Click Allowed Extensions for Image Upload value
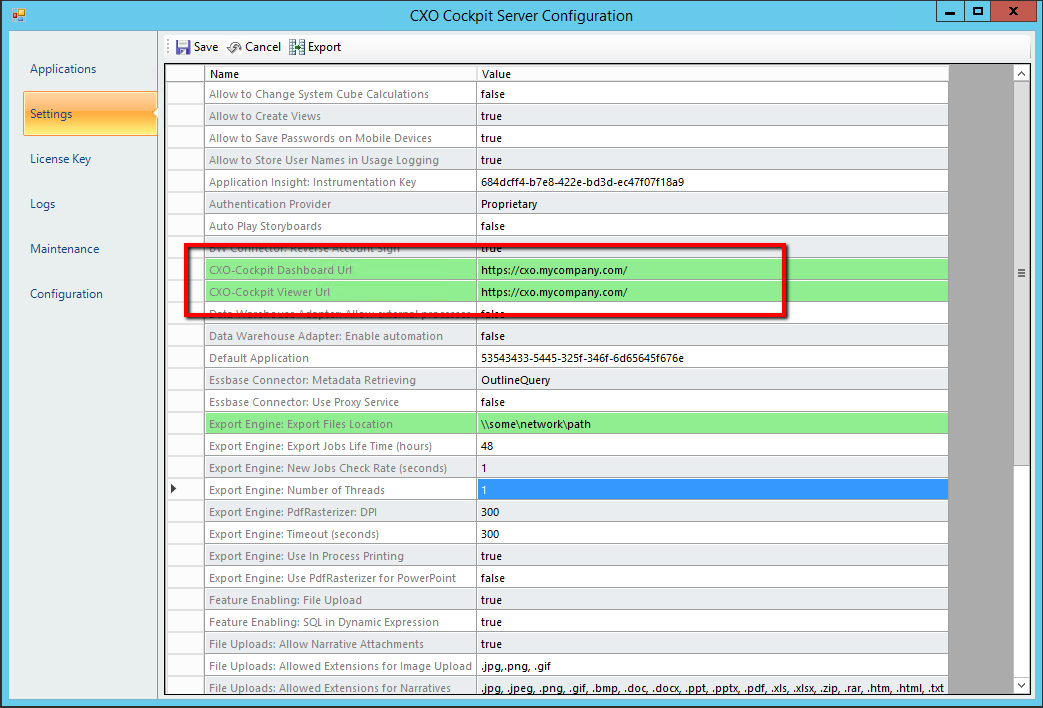The height and width of the screenshot is (708, 1043). (x=712, y=665)
